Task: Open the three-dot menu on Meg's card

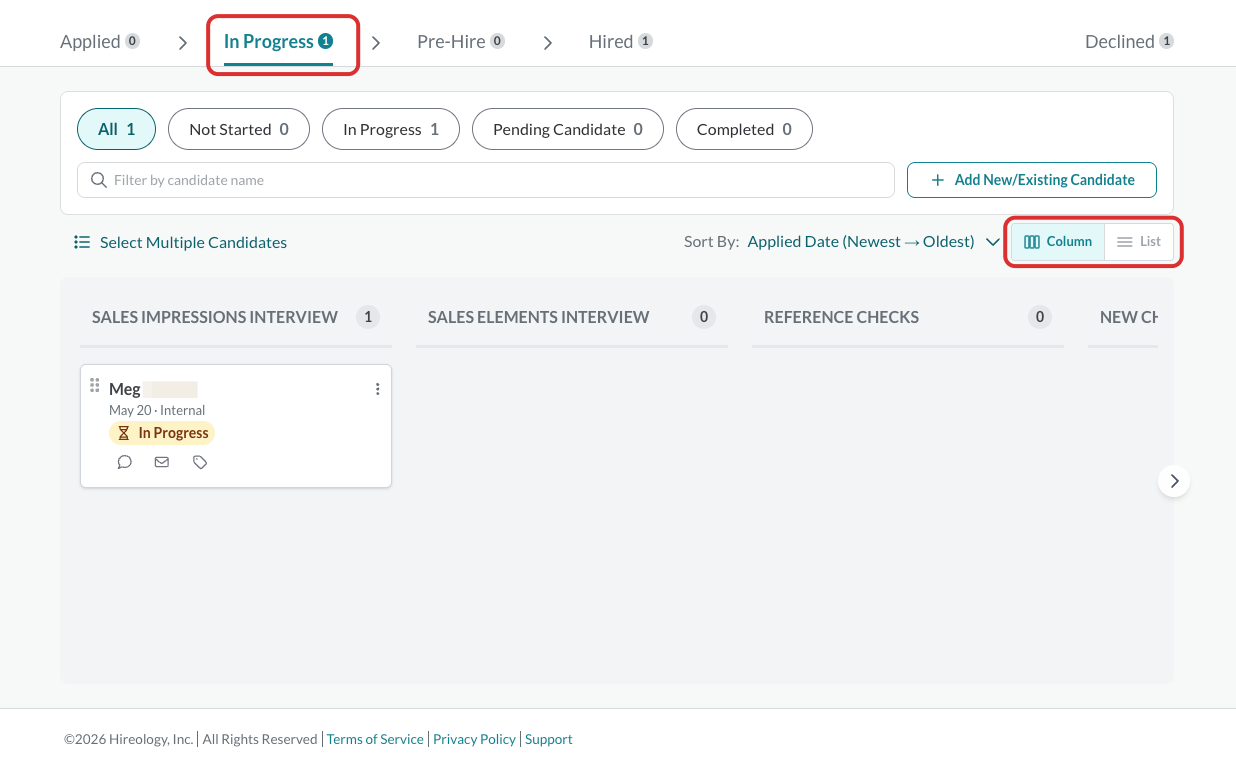Action: click(377, 389)
